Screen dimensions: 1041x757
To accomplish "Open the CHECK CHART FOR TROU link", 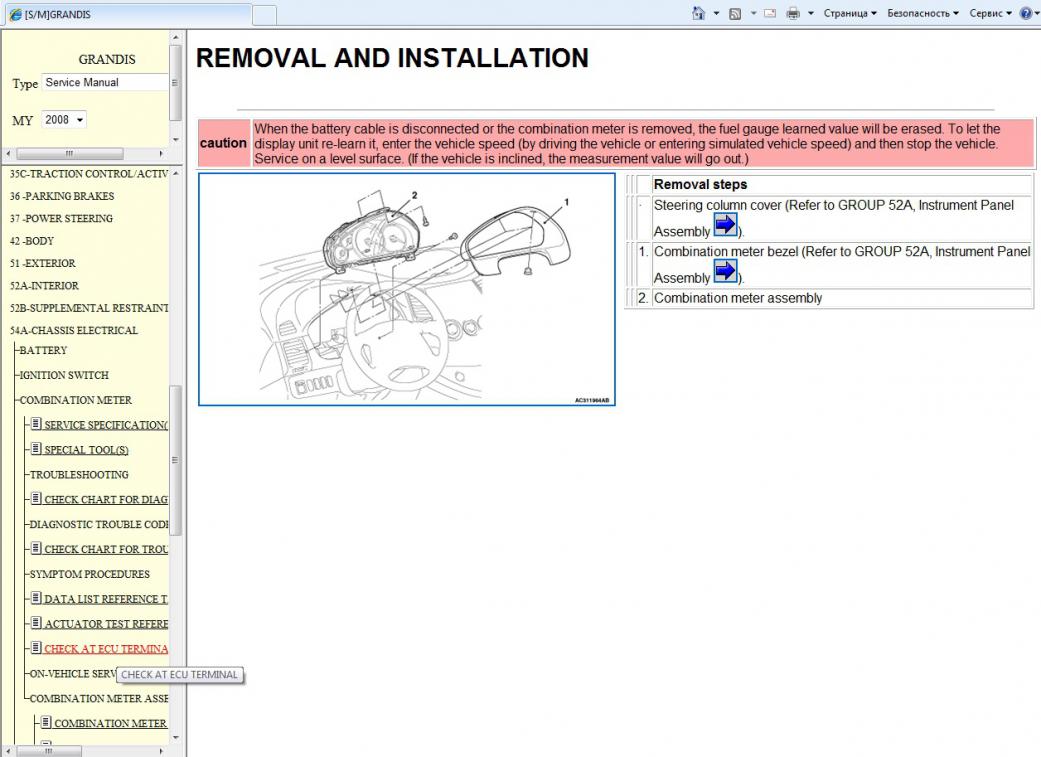I will (106, 550).
